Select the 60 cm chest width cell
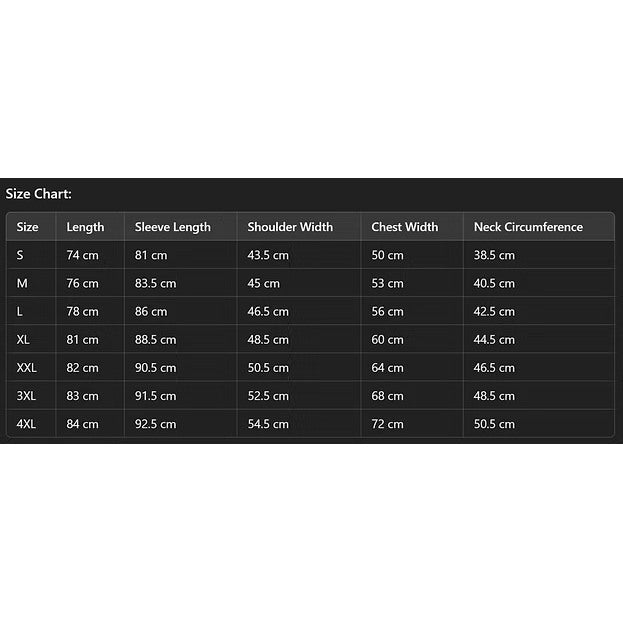Screen dimensions: 623x623 click(x=387, y=340)
